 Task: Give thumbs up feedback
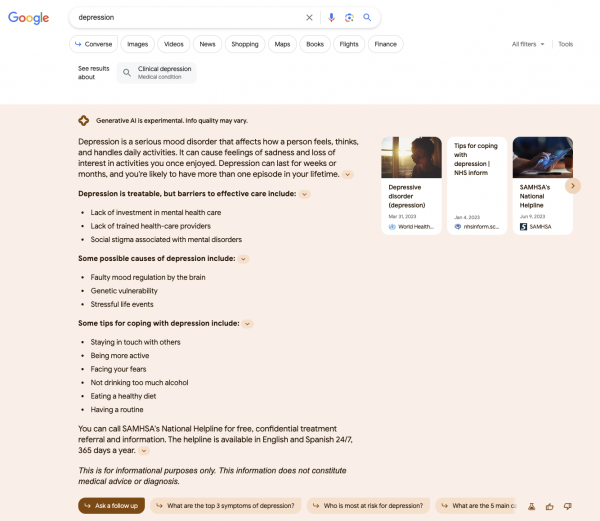click(x=549, y=506)
